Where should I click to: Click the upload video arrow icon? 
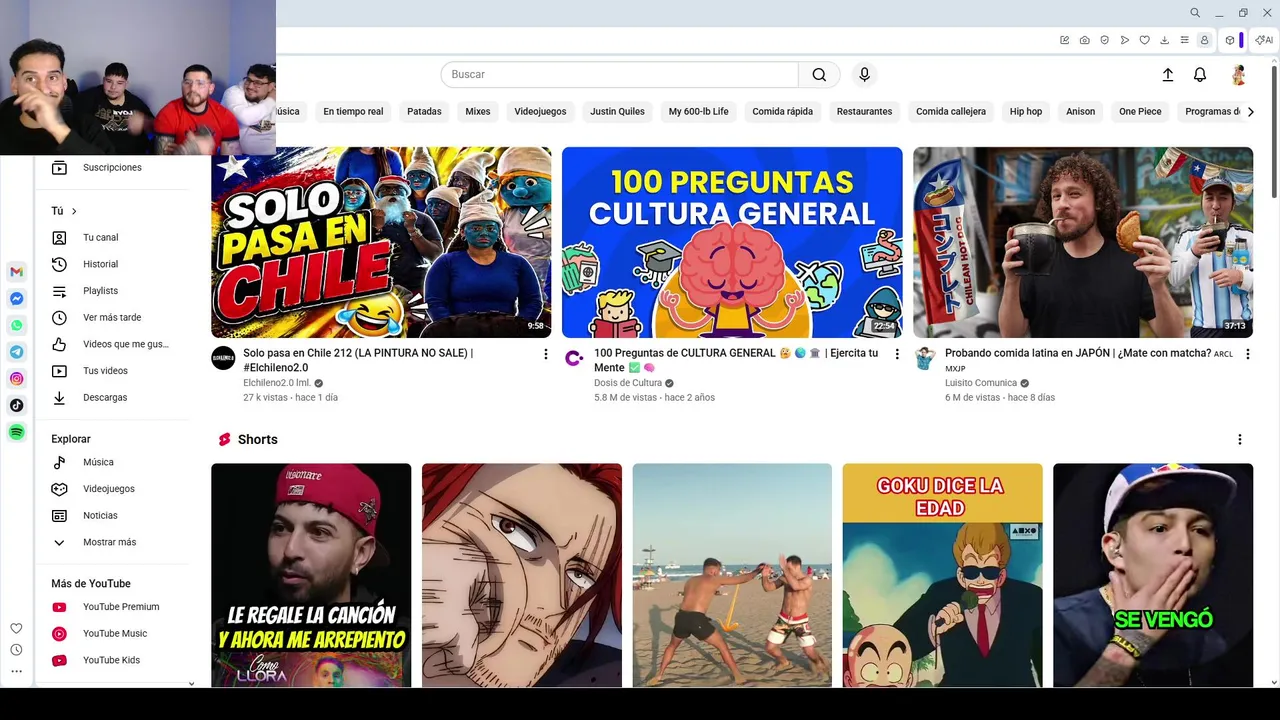[1167, 74]
